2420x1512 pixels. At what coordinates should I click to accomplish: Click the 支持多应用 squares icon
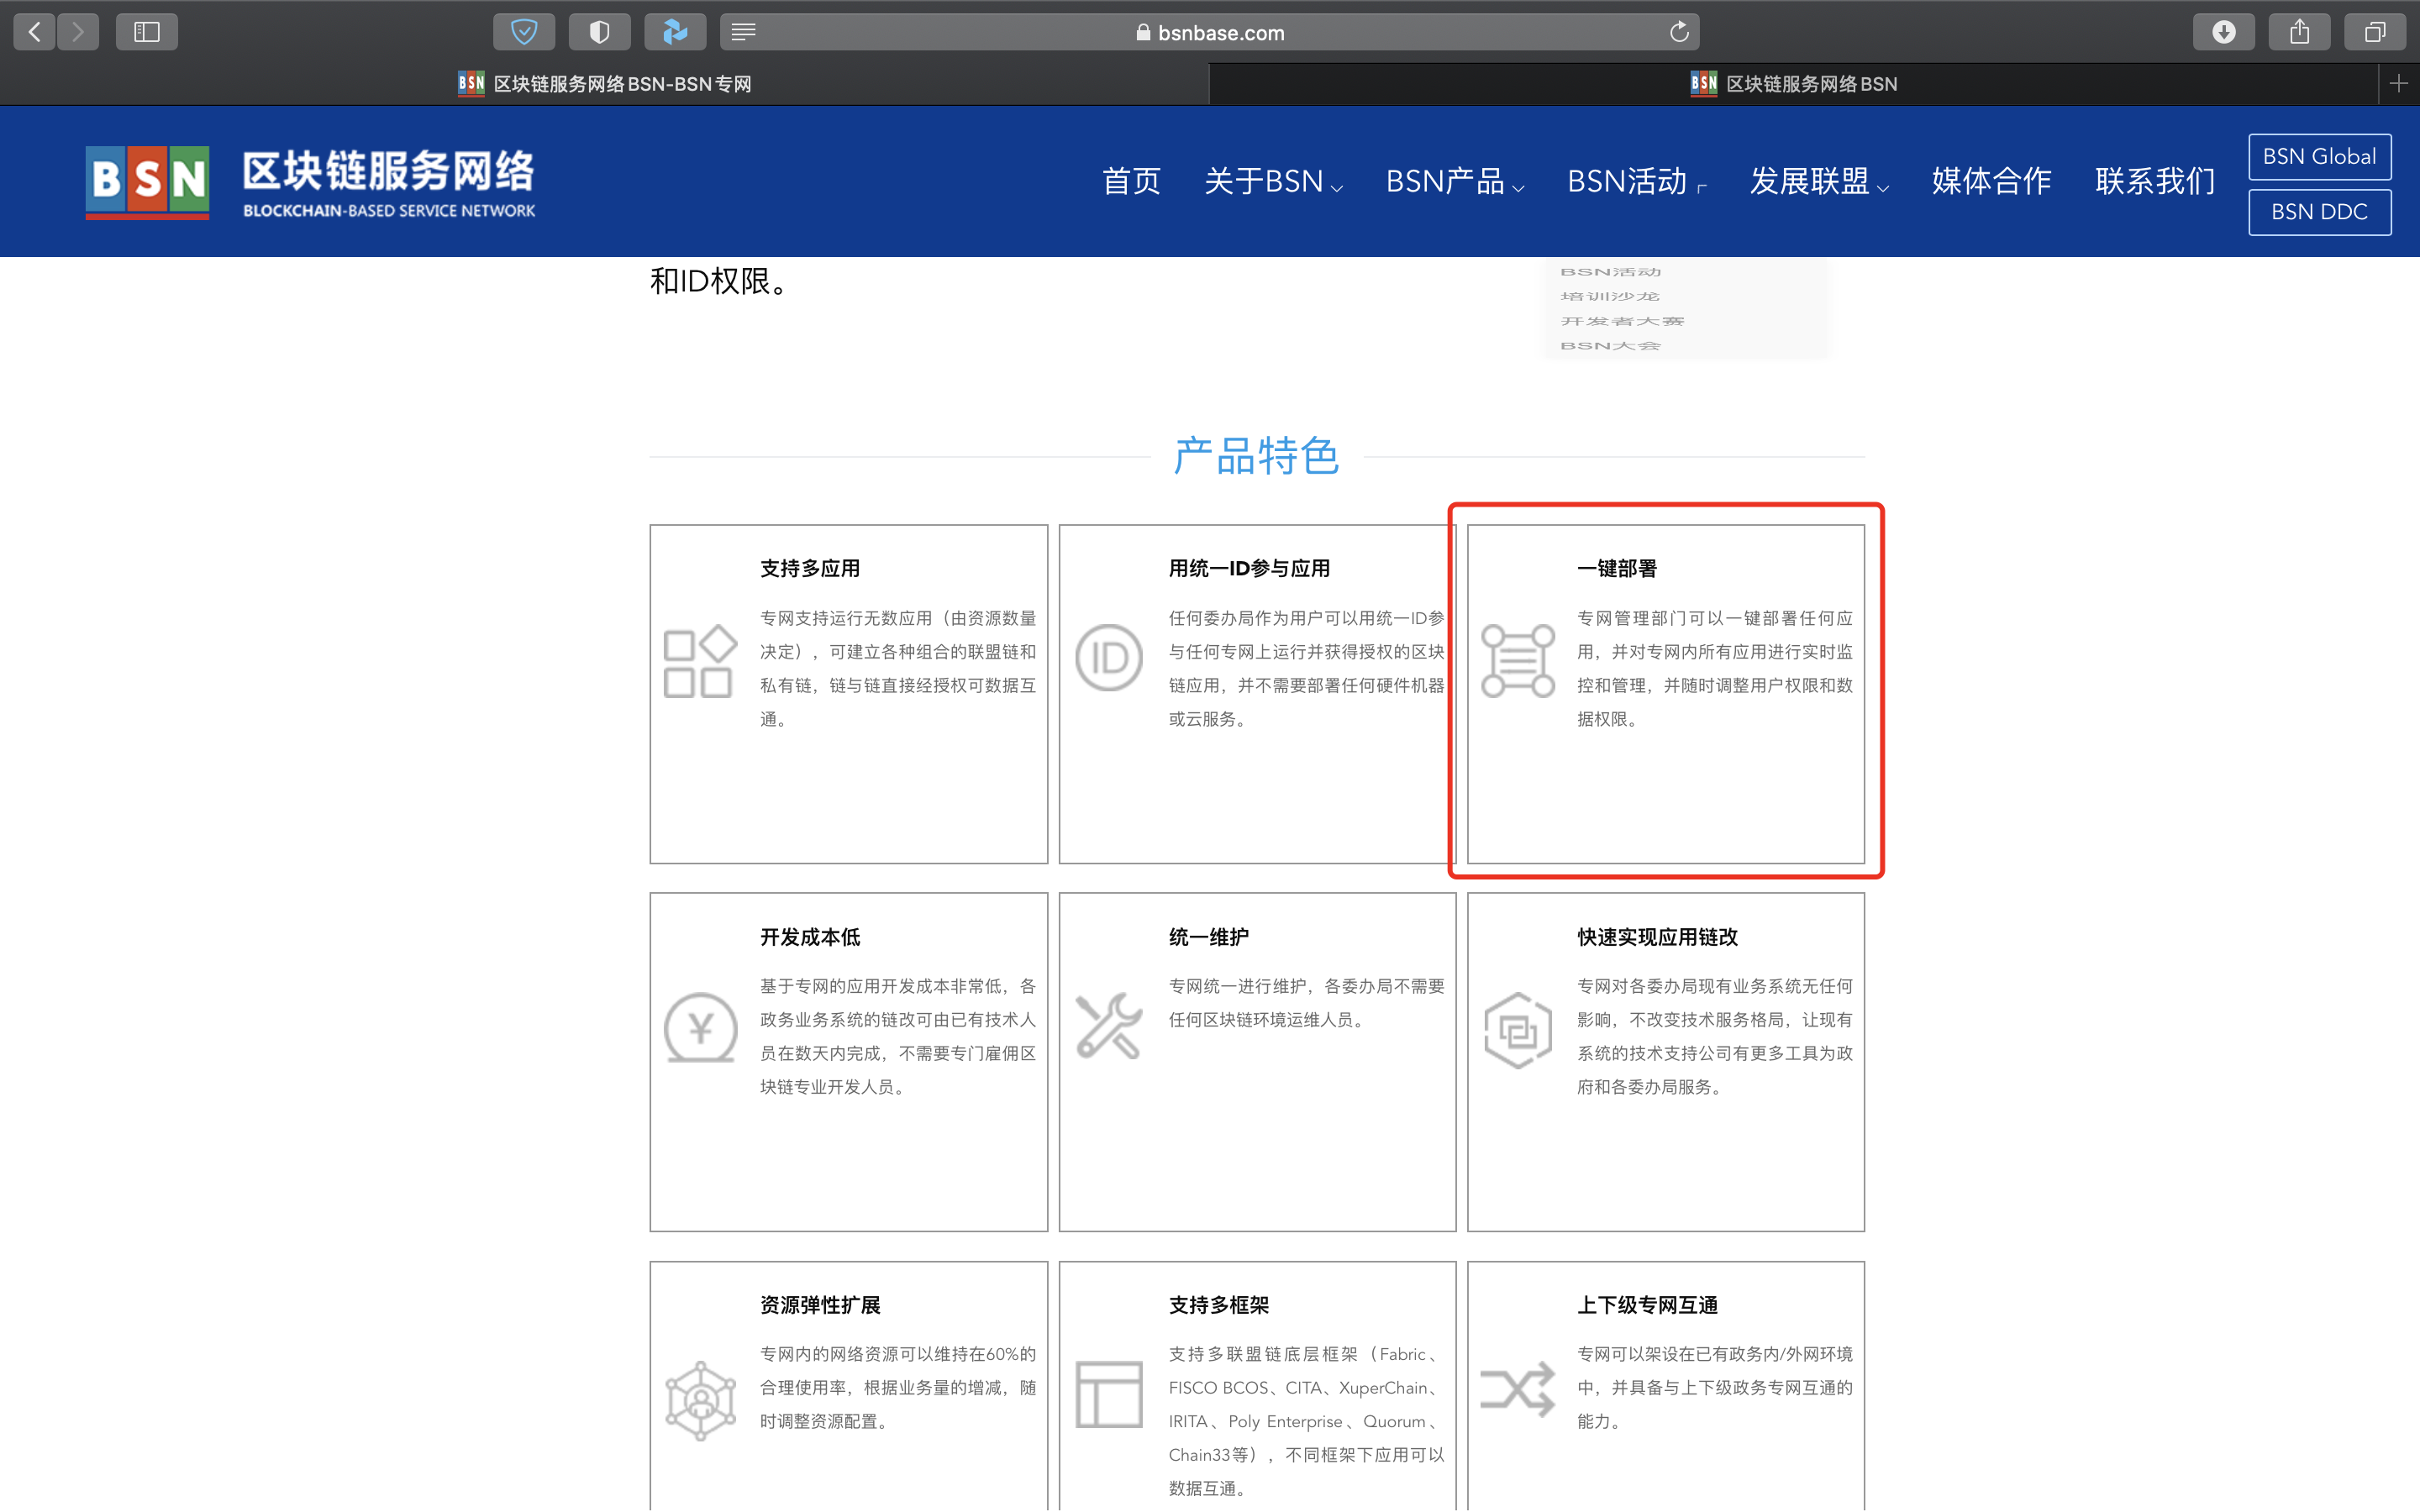700,661
